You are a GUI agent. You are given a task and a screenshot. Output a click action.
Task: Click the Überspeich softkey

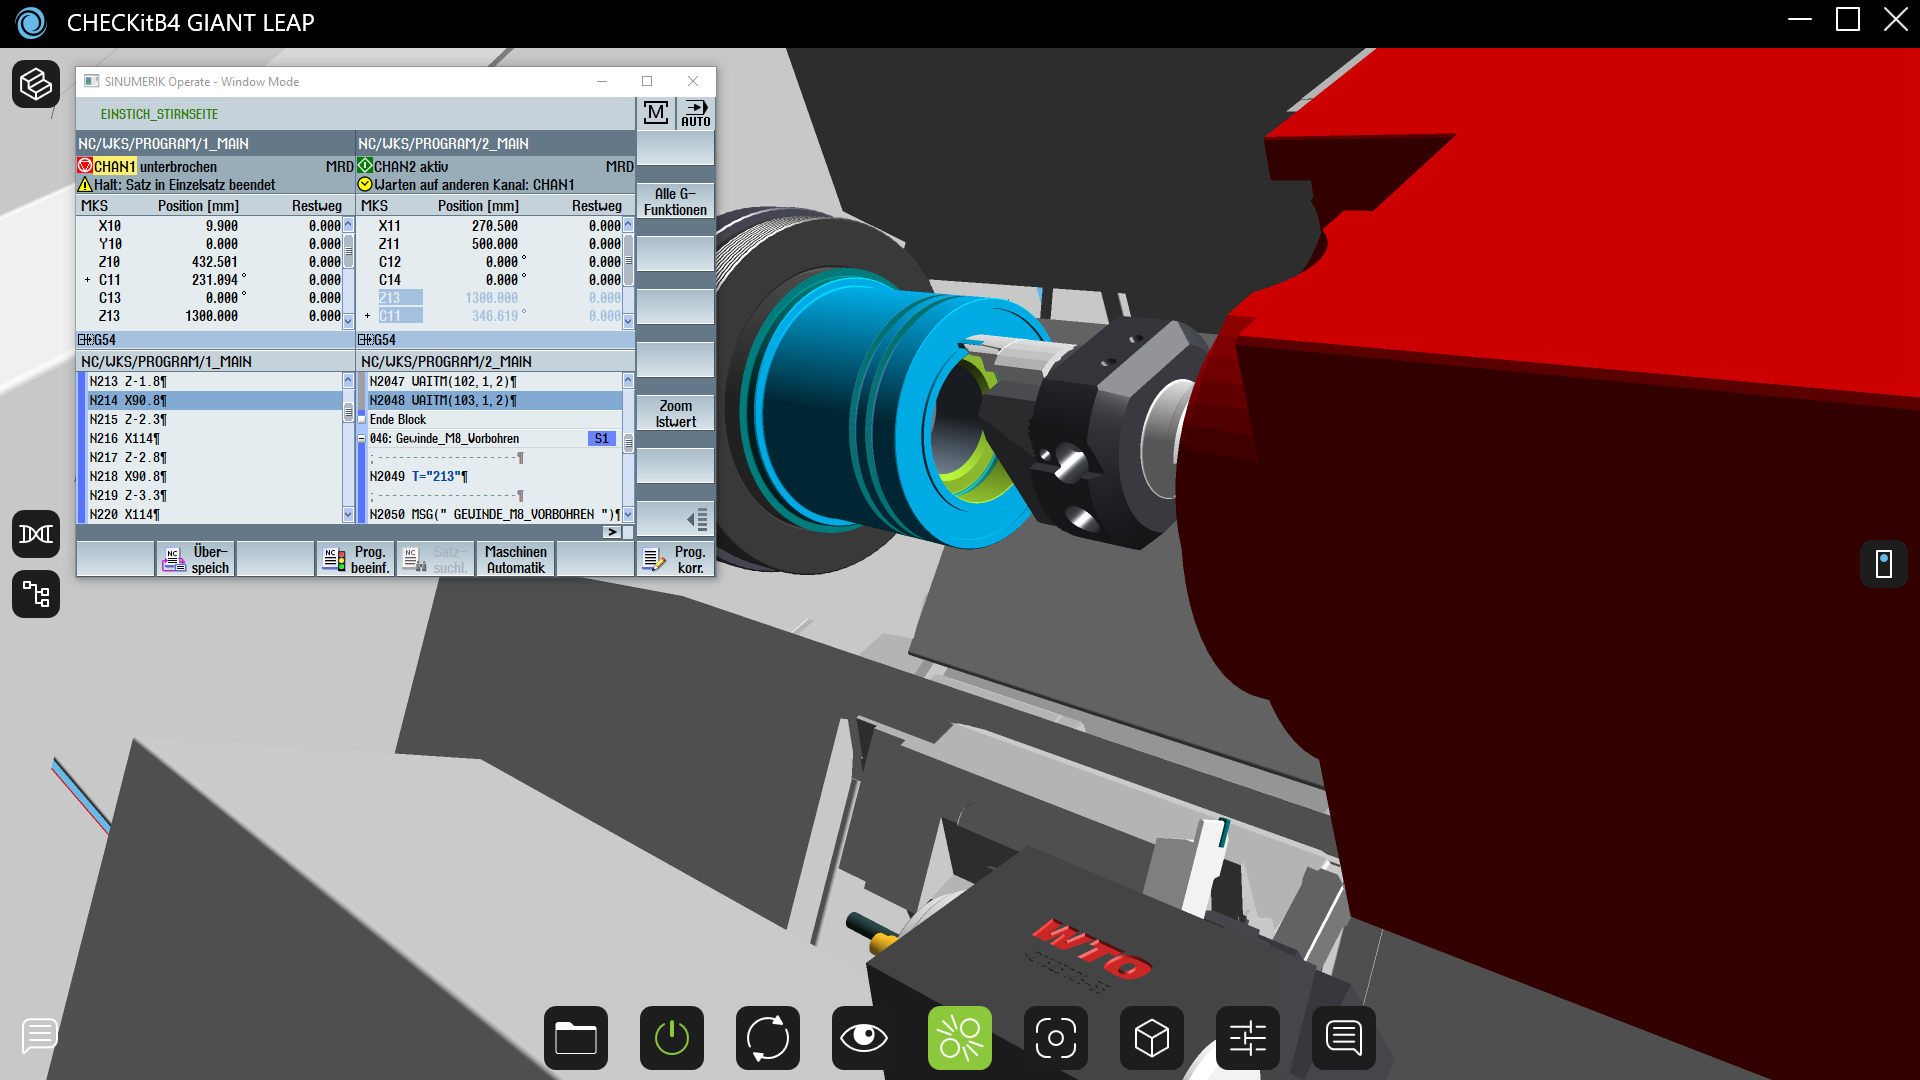tap(196, 559)
